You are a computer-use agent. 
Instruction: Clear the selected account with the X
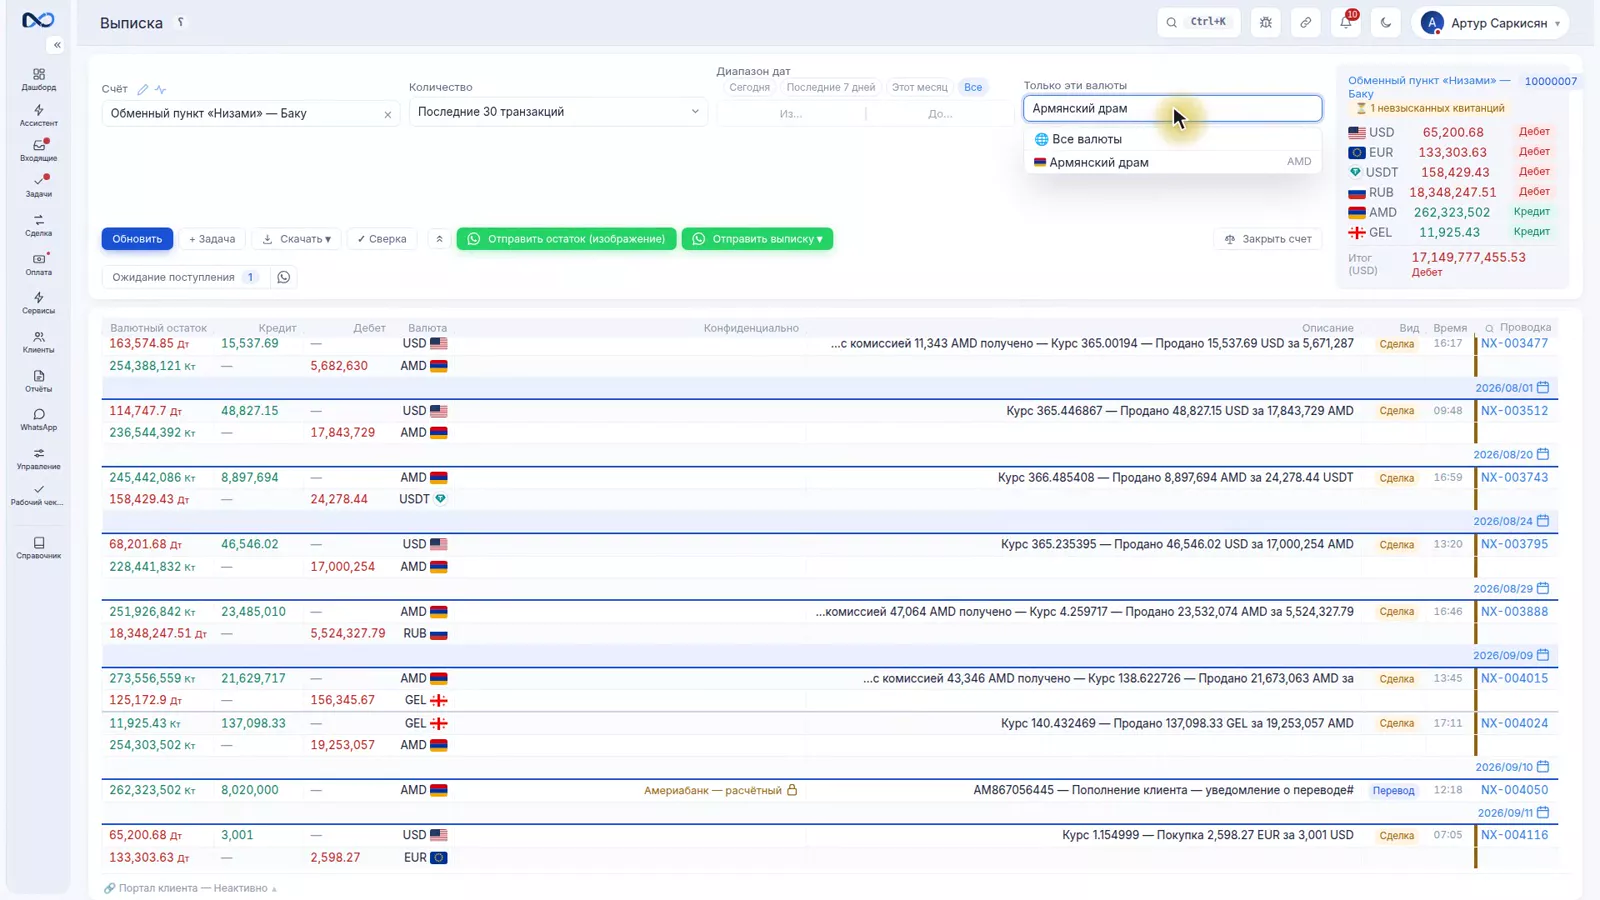pyautogui.click(x=388, y=114)
